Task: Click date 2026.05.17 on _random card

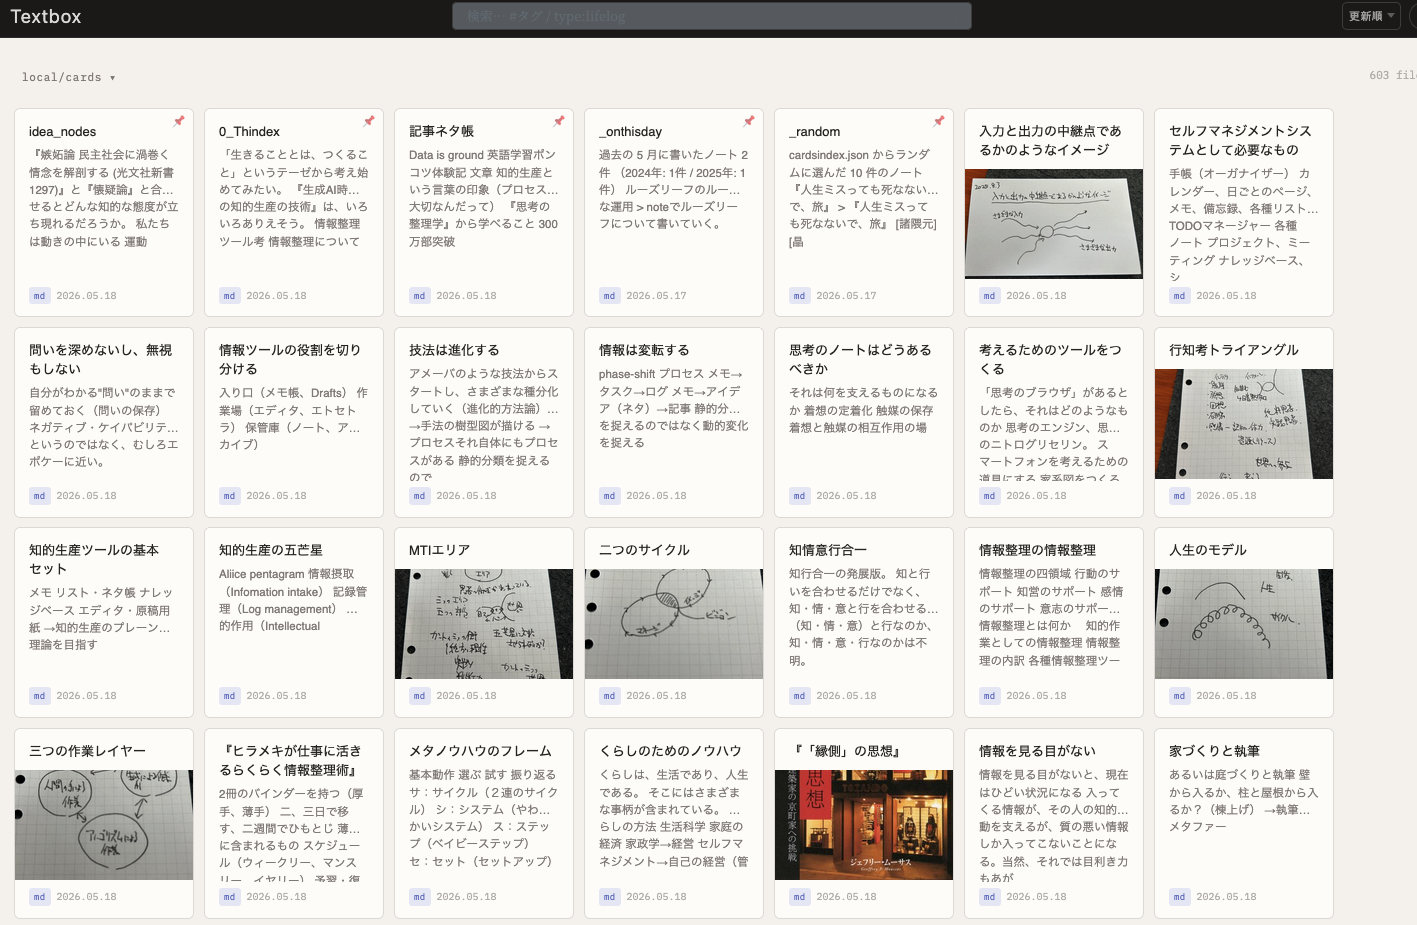Action: [x=846, y=296]
